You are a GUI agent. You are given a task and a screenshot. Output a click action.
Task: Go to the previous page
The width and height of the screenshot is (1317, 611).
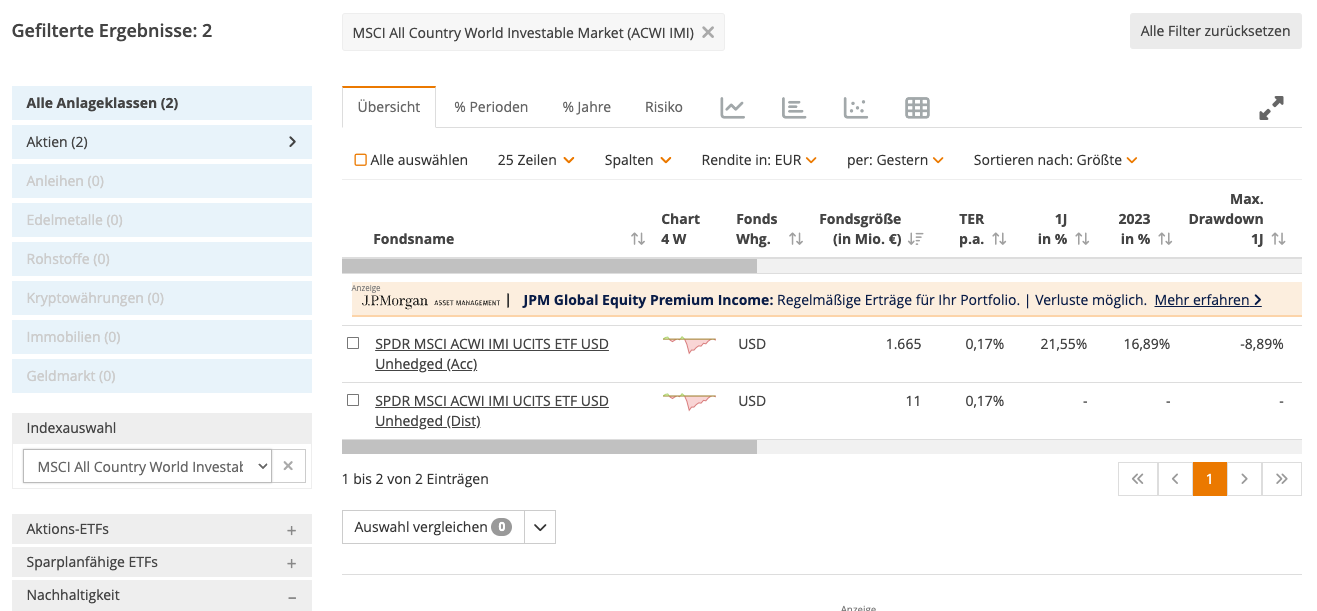pos(1176,479)
